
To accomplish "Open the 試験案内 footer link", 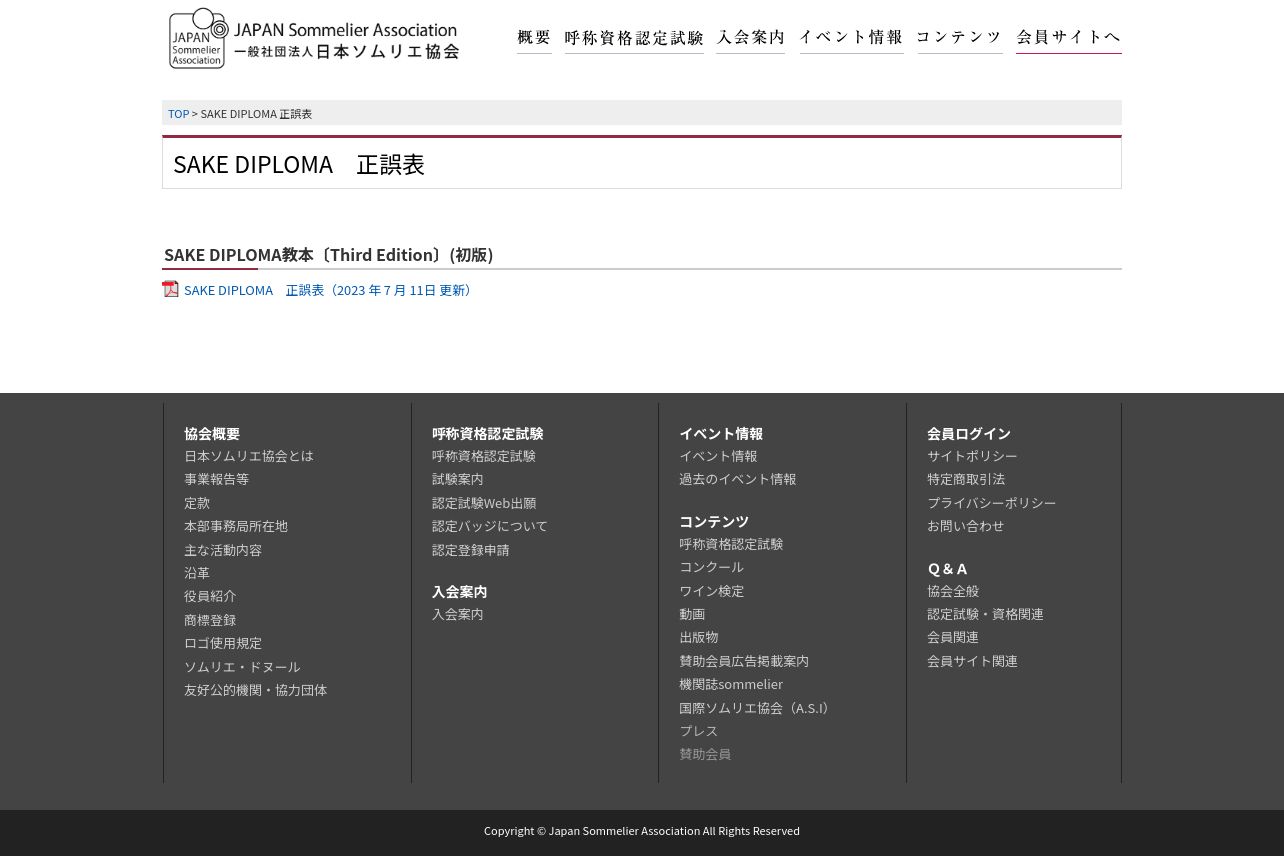I will point(458,479).
